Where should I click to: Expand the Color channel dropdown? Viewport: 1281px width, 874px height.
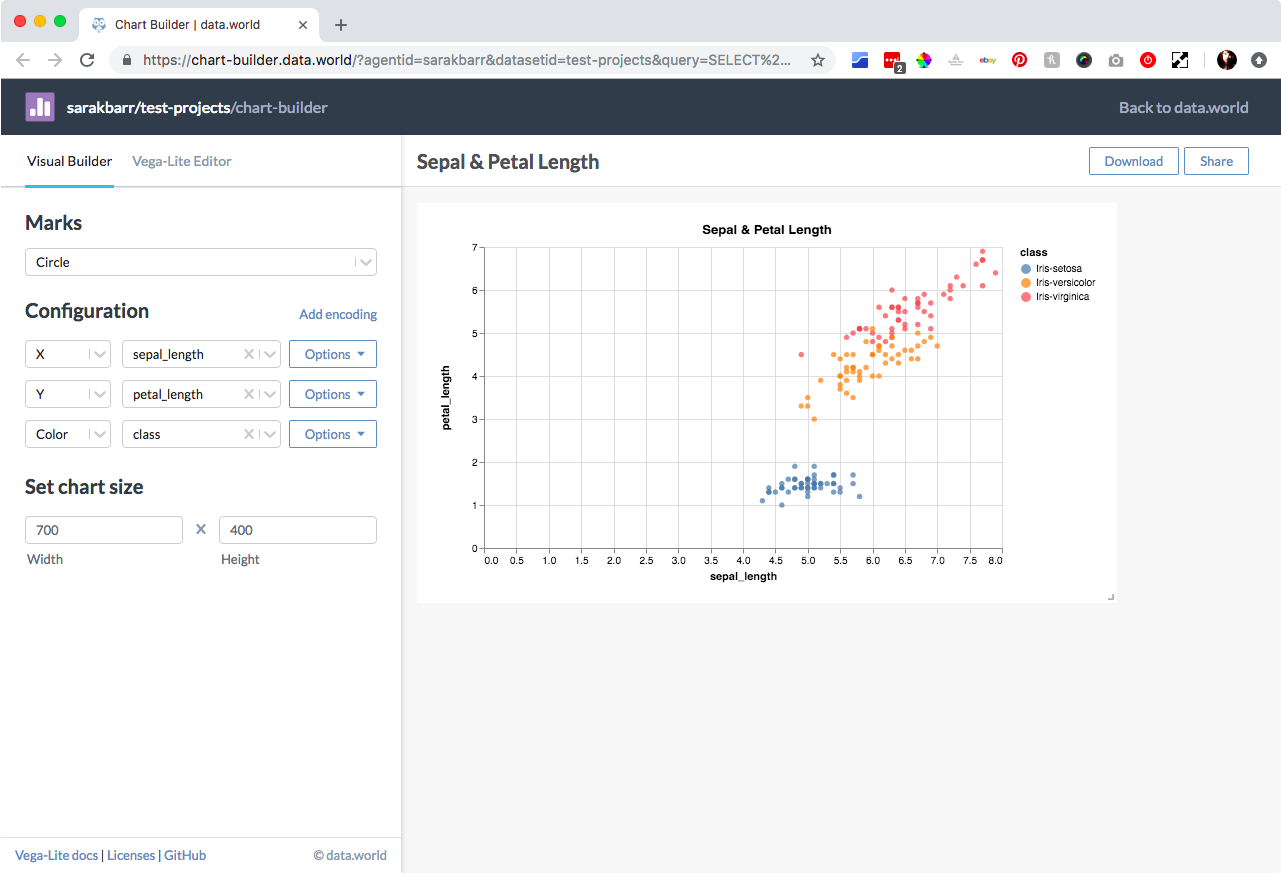(67, 433)
